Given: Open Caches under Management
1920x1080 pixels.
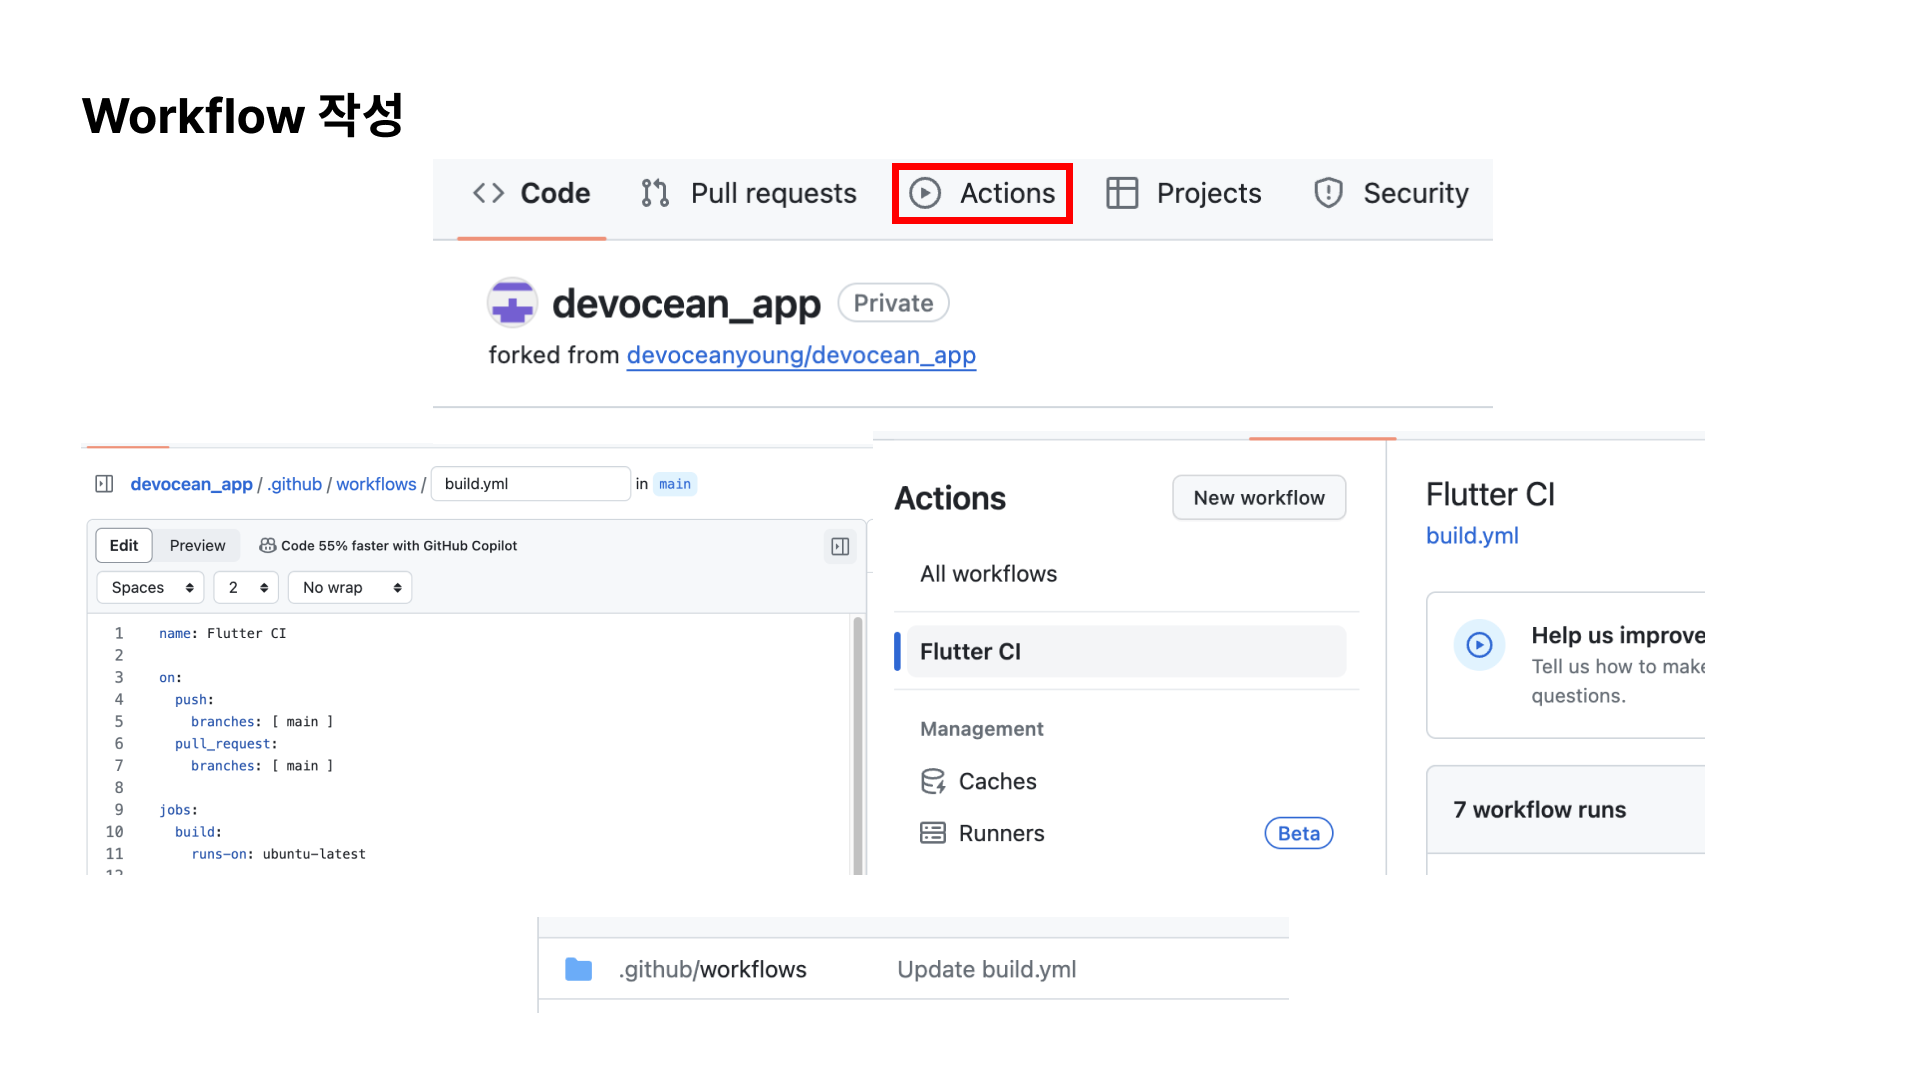Looking at the screenshot, I should 997,782.
